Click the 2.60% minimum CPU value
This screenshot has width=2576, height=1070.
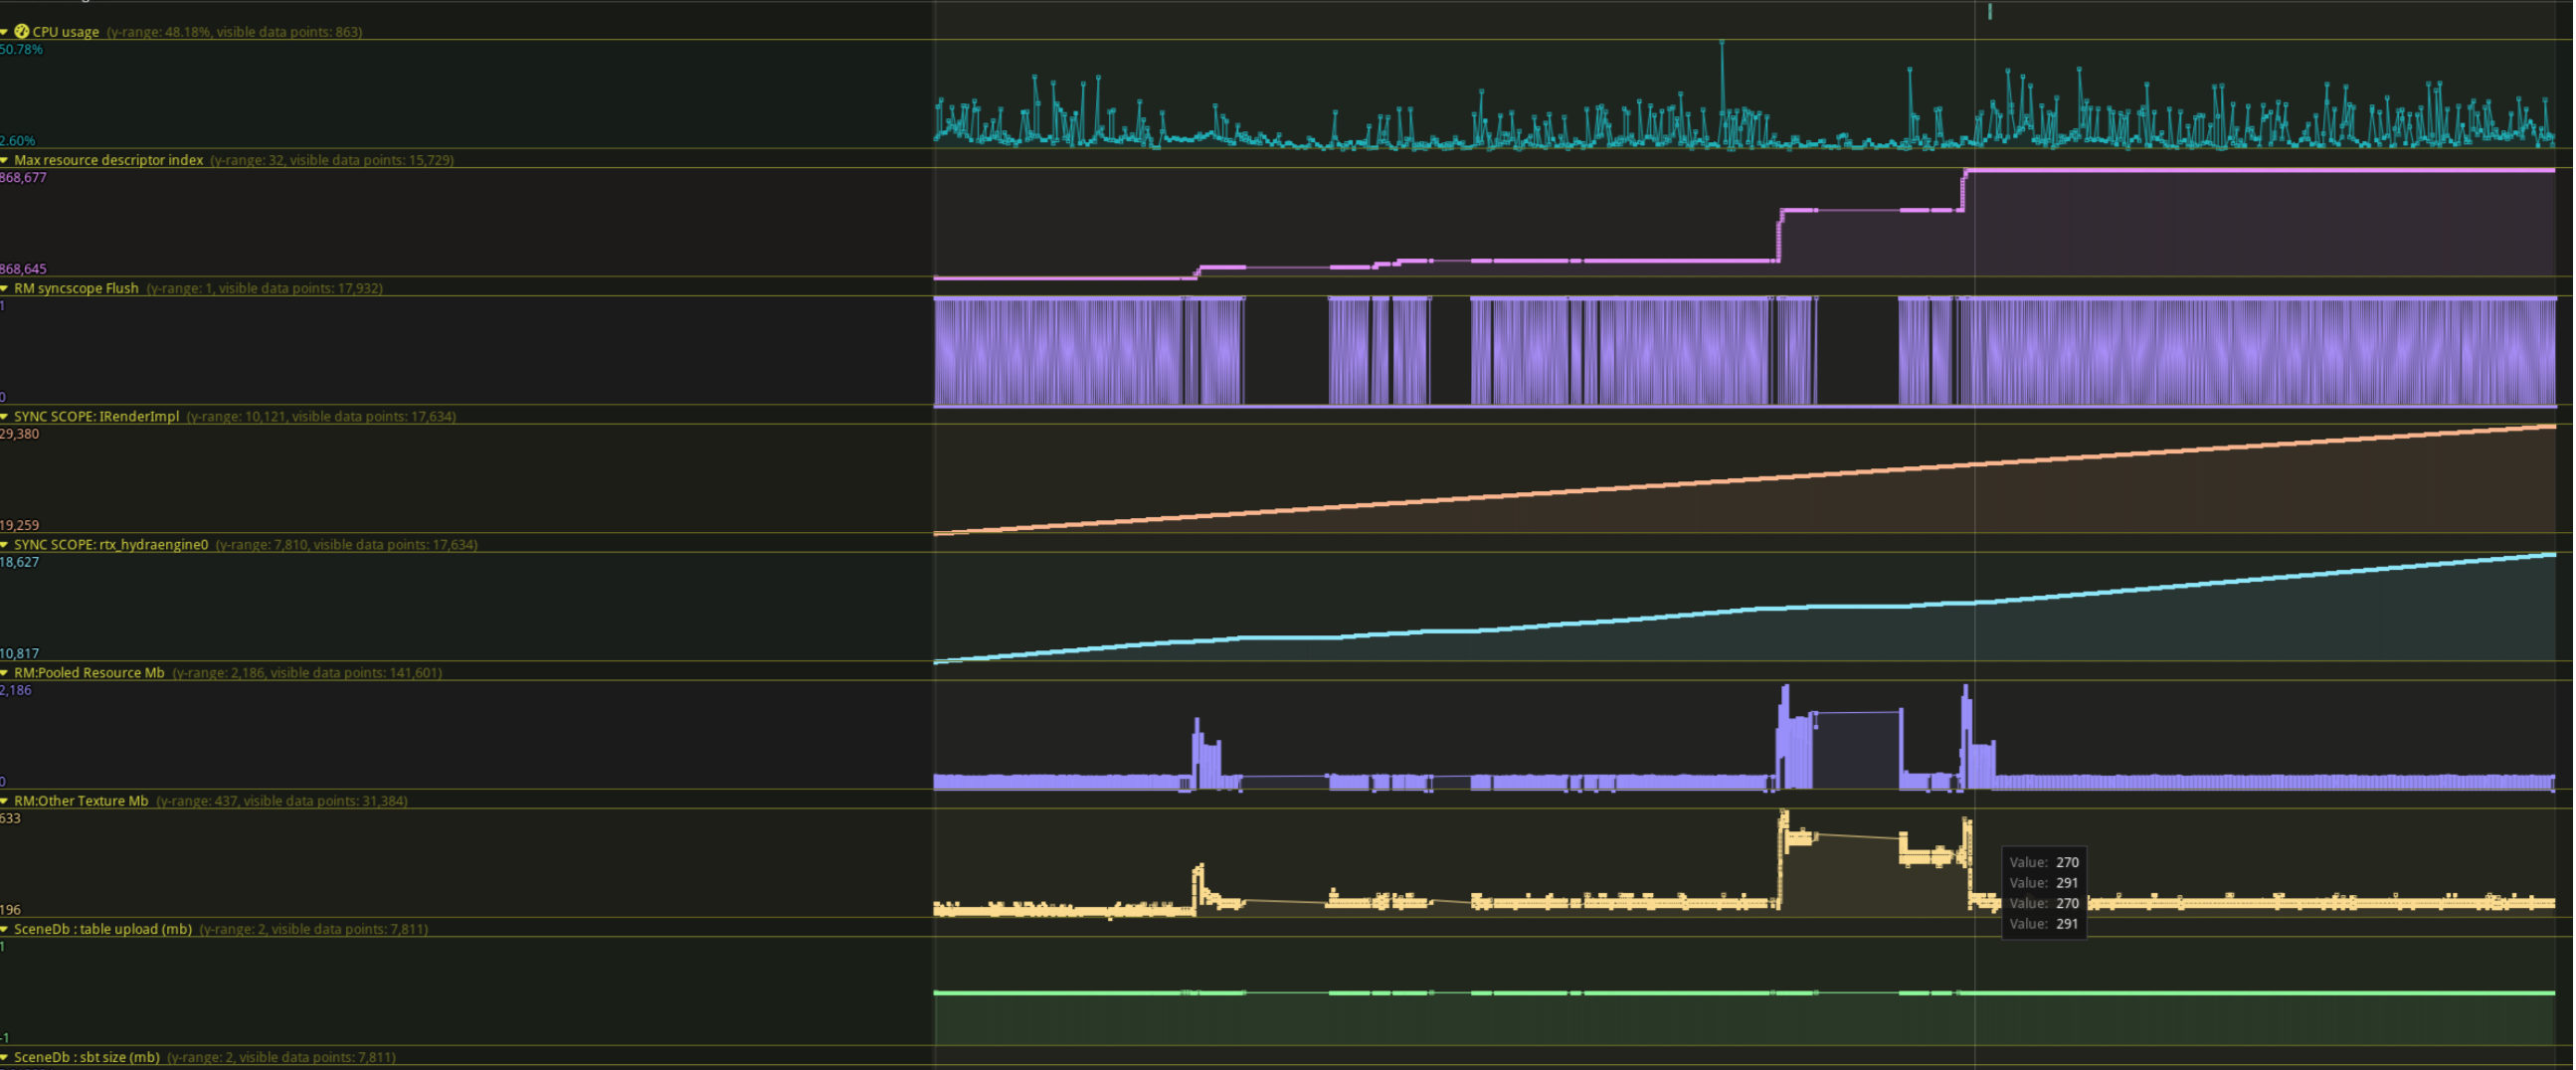coord(18,141)
